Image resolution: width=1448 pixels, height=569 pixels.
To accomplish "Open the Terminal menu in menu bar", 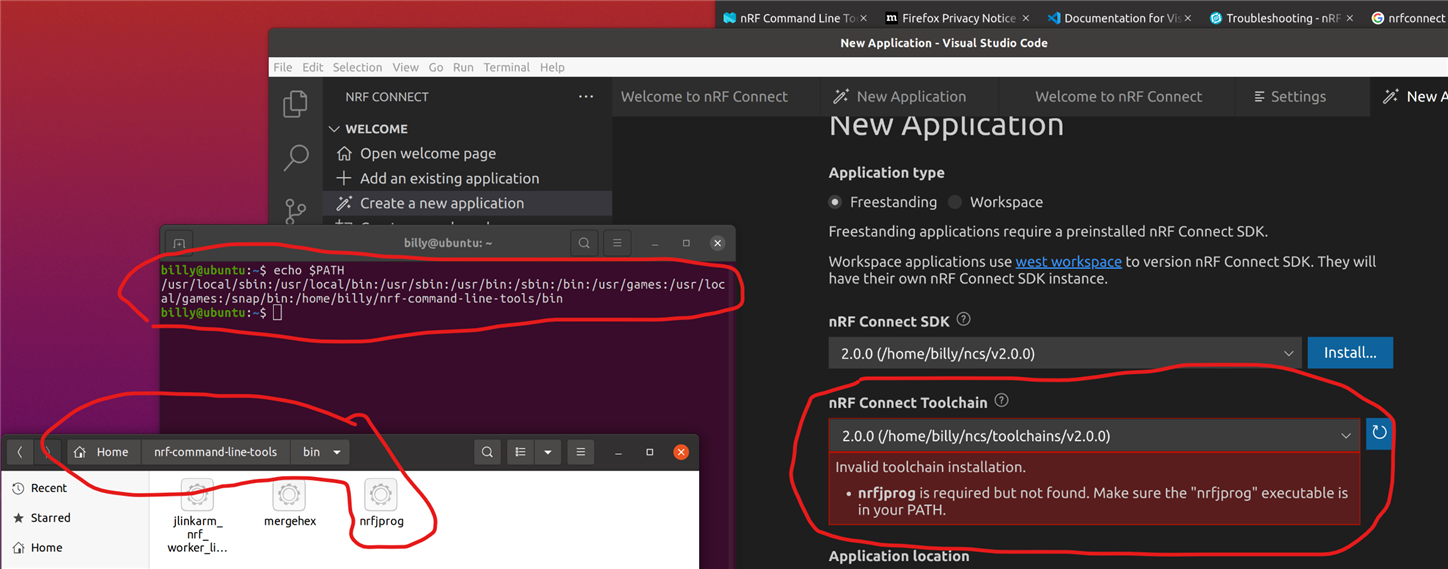I will coord(506,67).
